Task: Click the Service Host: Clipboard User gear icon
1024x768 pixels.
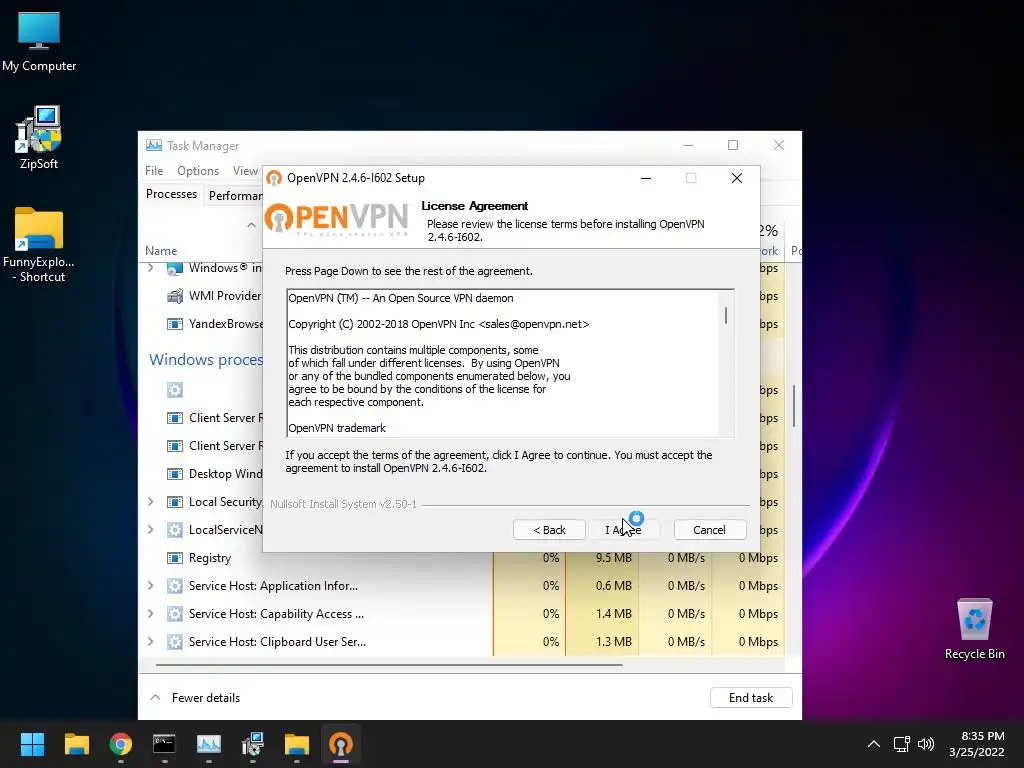Action: [x=174, y=642]
